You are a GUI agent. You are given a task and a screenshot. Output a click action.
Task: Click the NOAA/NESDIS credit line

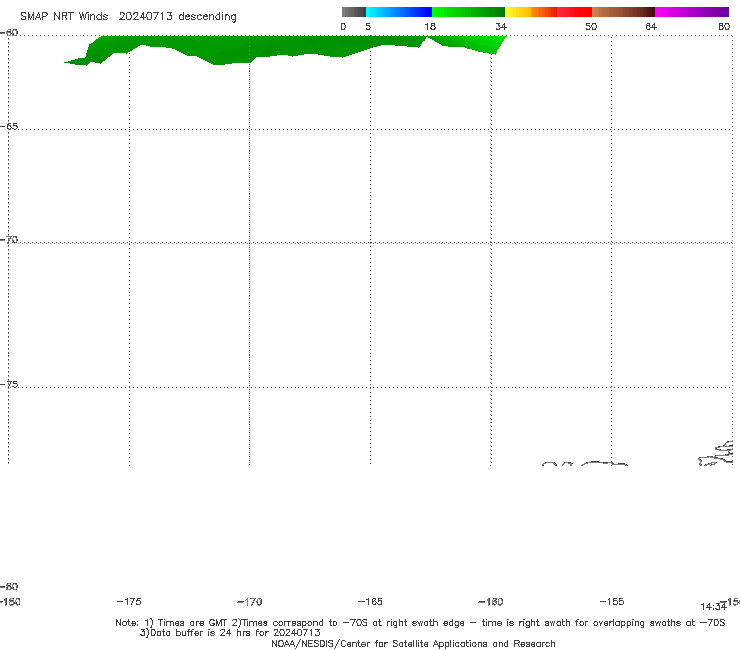pos(413,643)
